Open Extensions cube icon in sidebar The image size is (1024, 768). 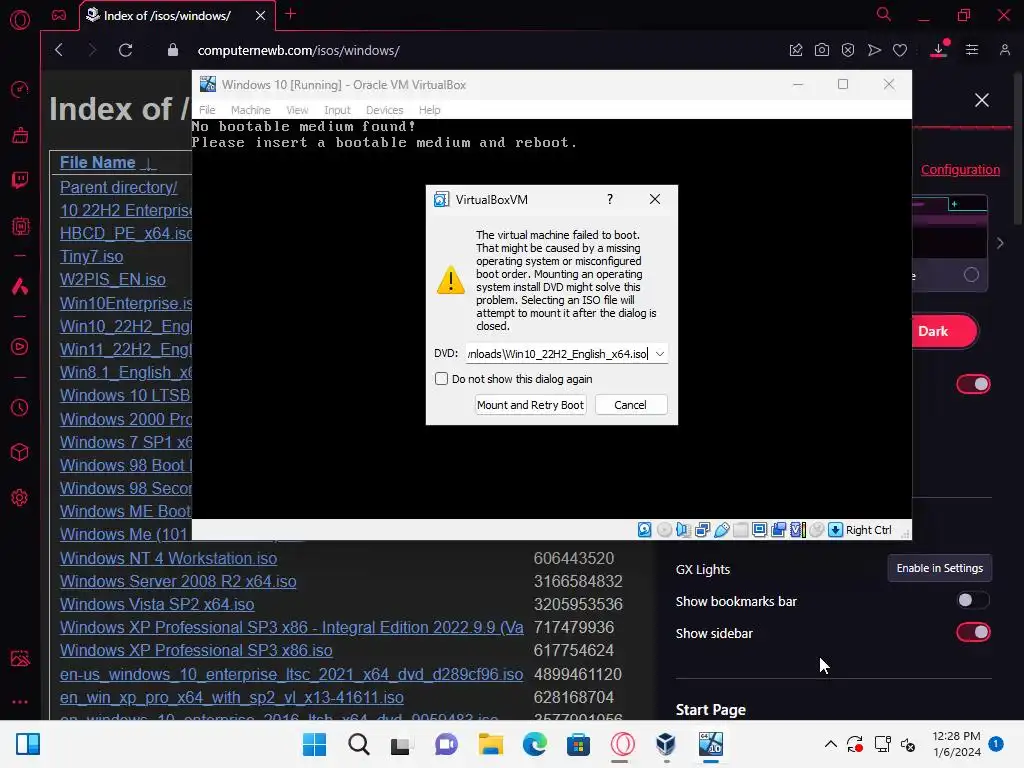tap(20, 453)
